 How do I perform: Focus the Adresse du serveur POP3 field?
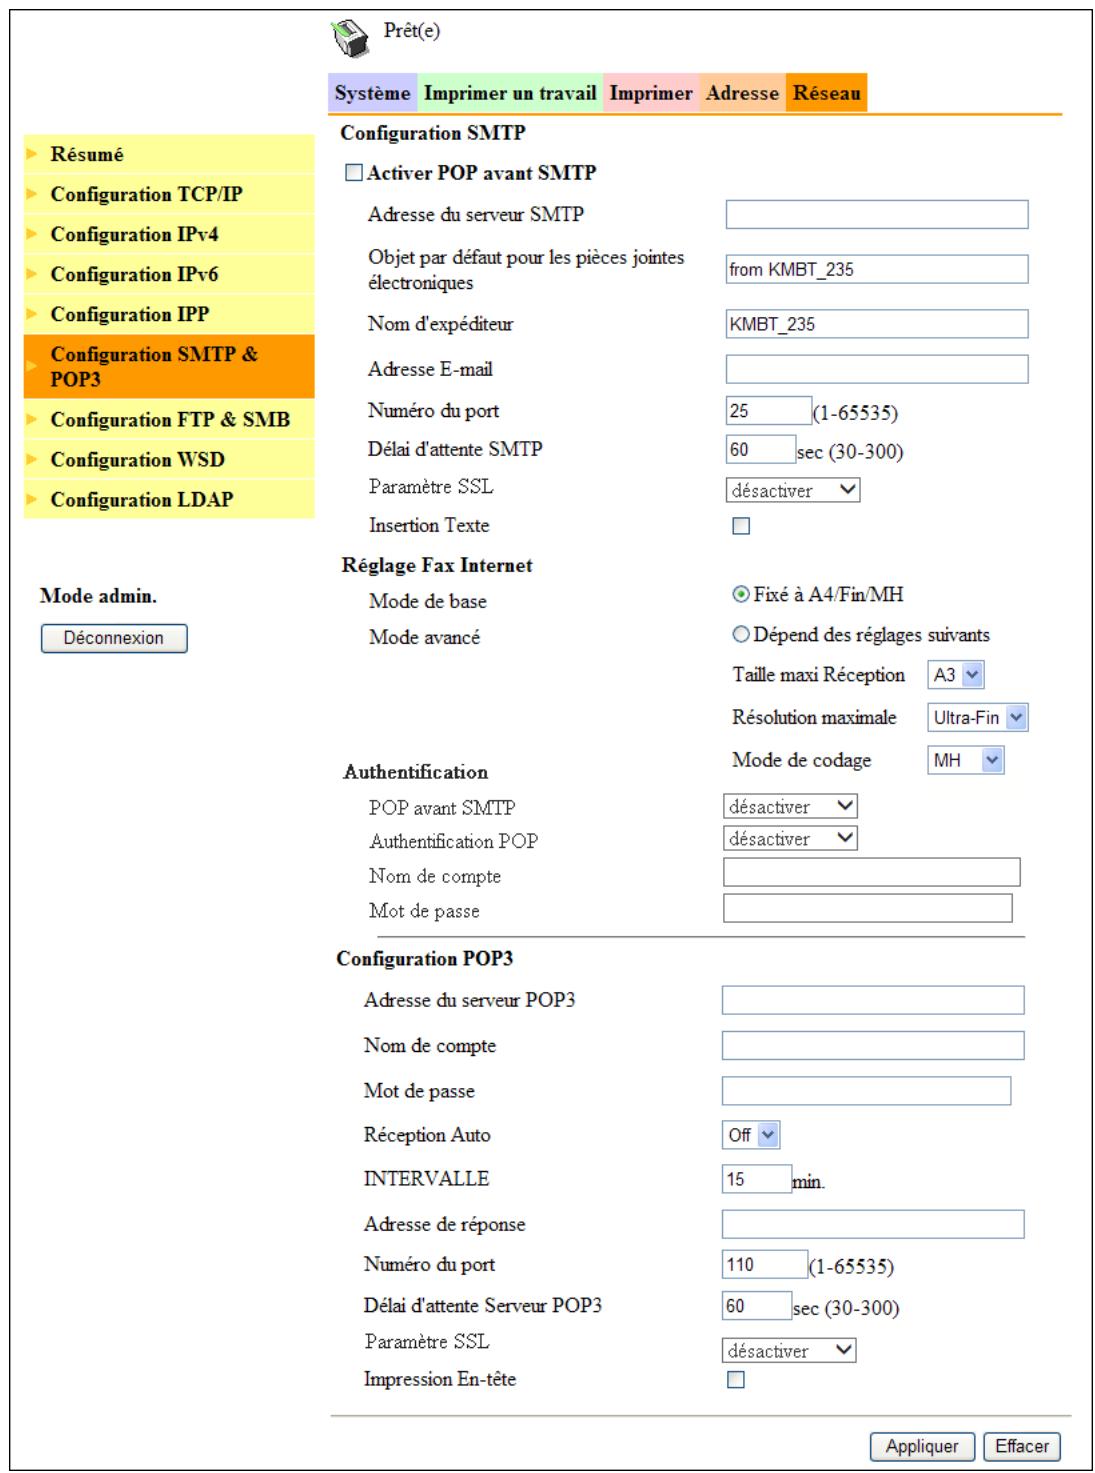pos(873,1000)
